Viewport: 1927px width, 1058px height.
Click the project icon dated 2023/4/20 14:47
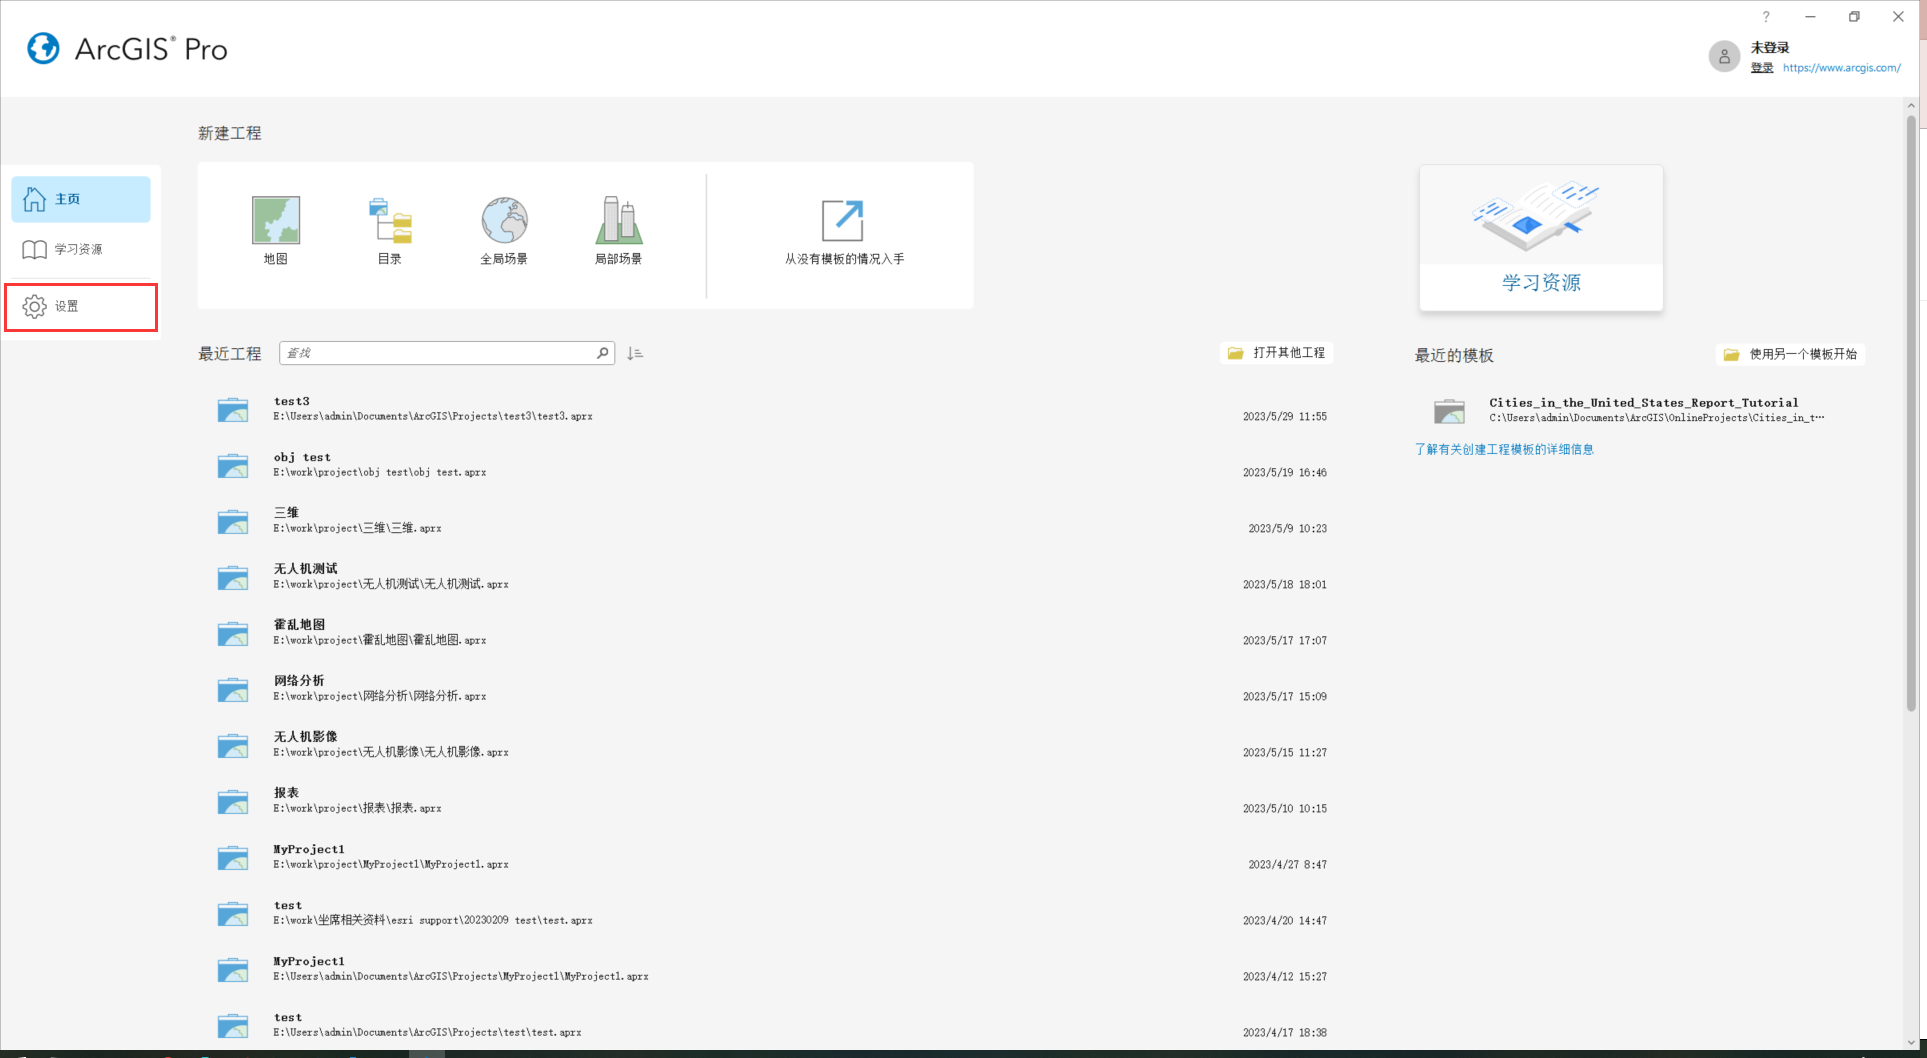pyautogui.click(x=233, y=914)
